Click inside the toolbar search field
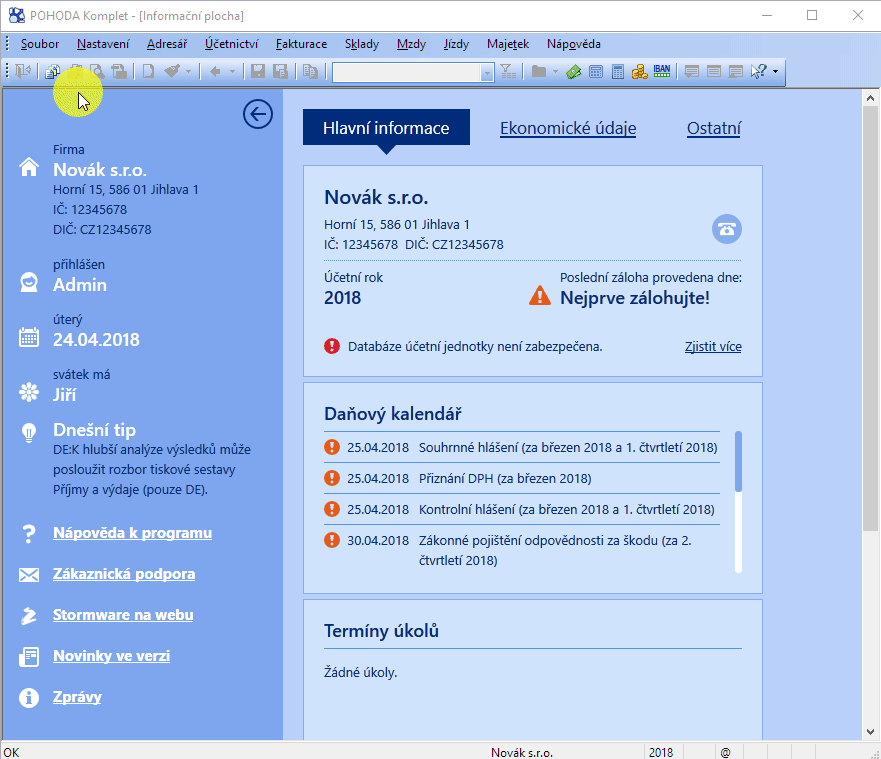The height and width of the screenshot is (759, 881). [406, 72]
